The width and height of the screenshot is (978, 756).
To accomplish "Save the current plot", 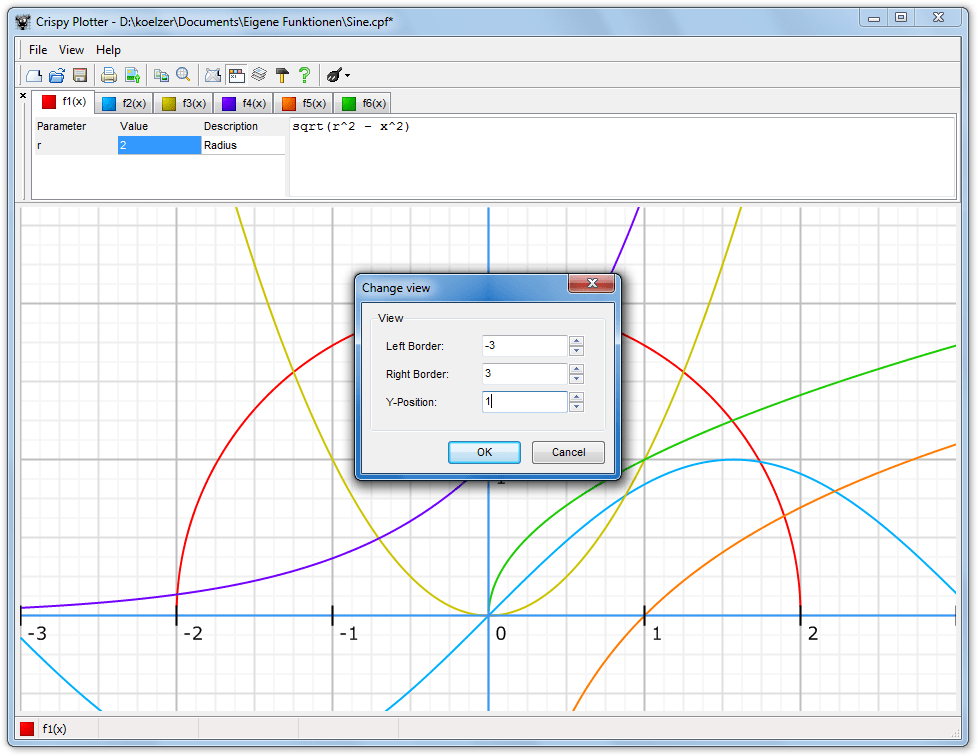I will [x=80, y=75].
